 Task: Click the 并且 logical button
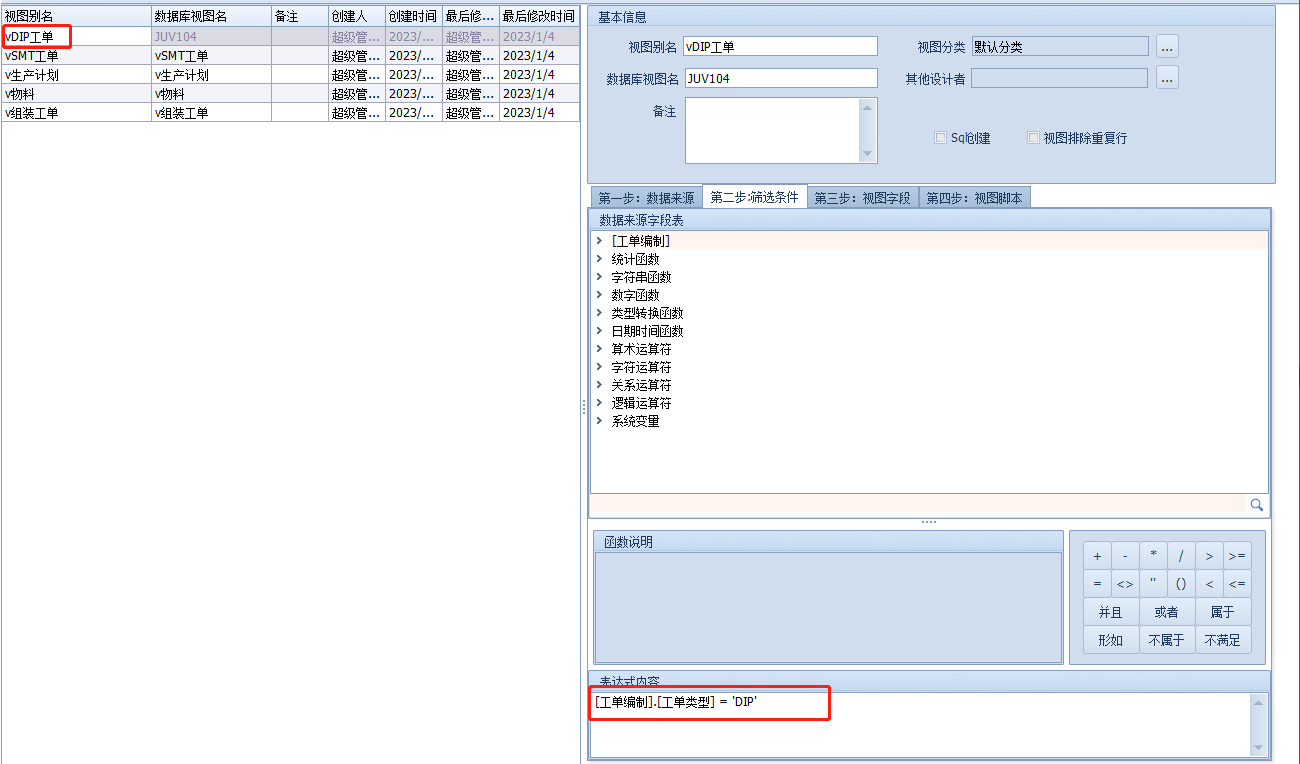coord(1111,612)
